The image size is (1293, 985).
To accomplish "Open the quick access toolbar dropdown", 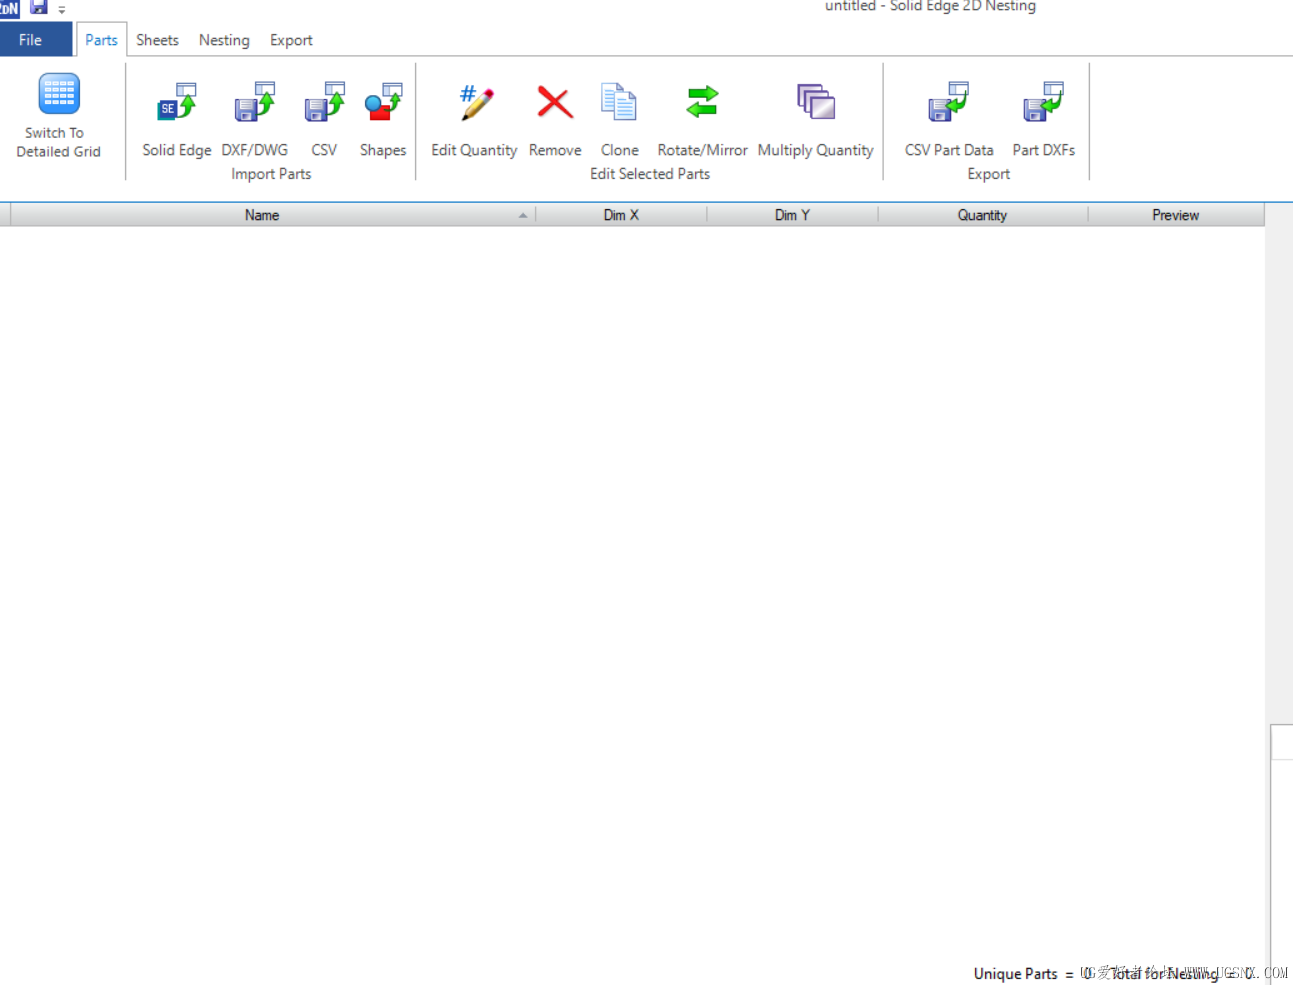I will coord(62,10).
